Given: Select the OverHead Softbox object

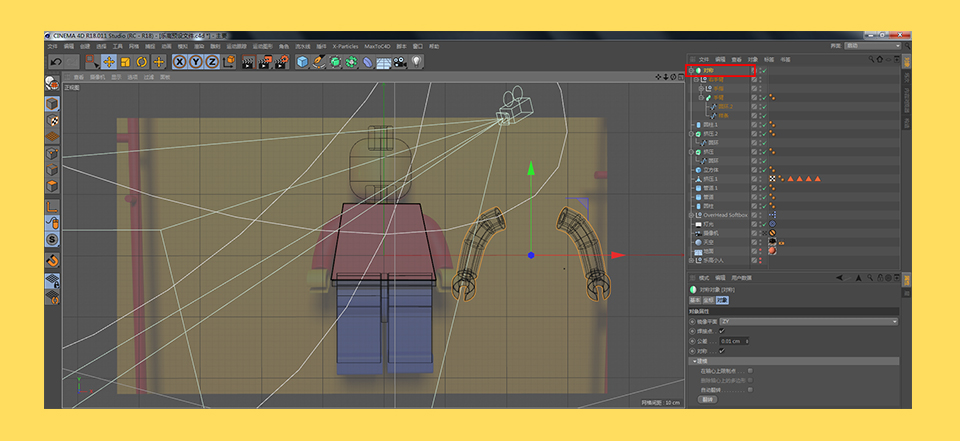Looking at the screenshot, I should click(x=725, y=215).
